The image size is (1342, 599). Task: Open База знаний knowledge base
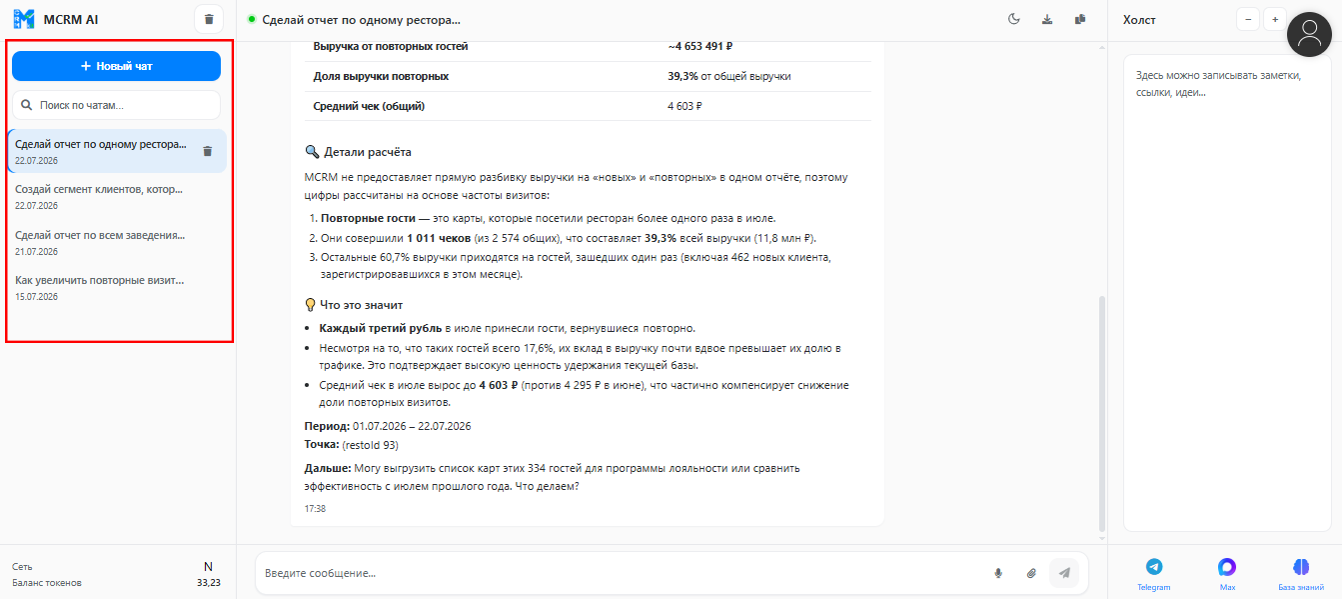pos(1301,573)
